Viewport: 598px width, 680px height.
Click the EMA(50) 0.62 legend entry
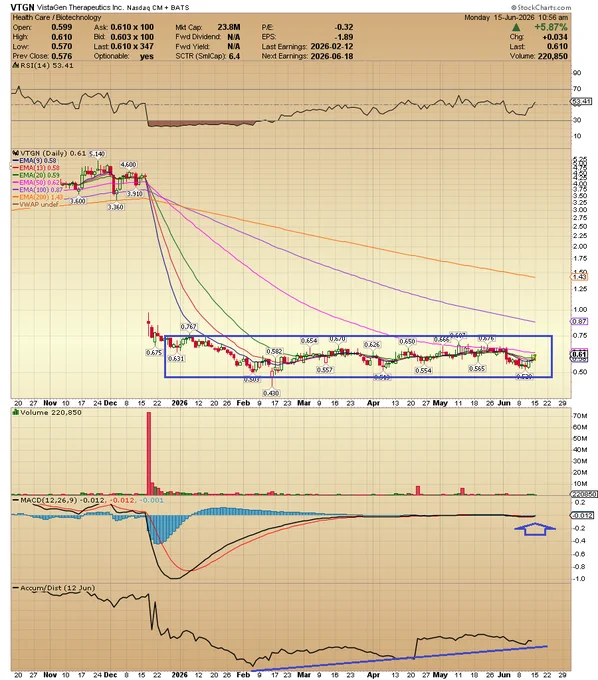click(x=37, y=183)
